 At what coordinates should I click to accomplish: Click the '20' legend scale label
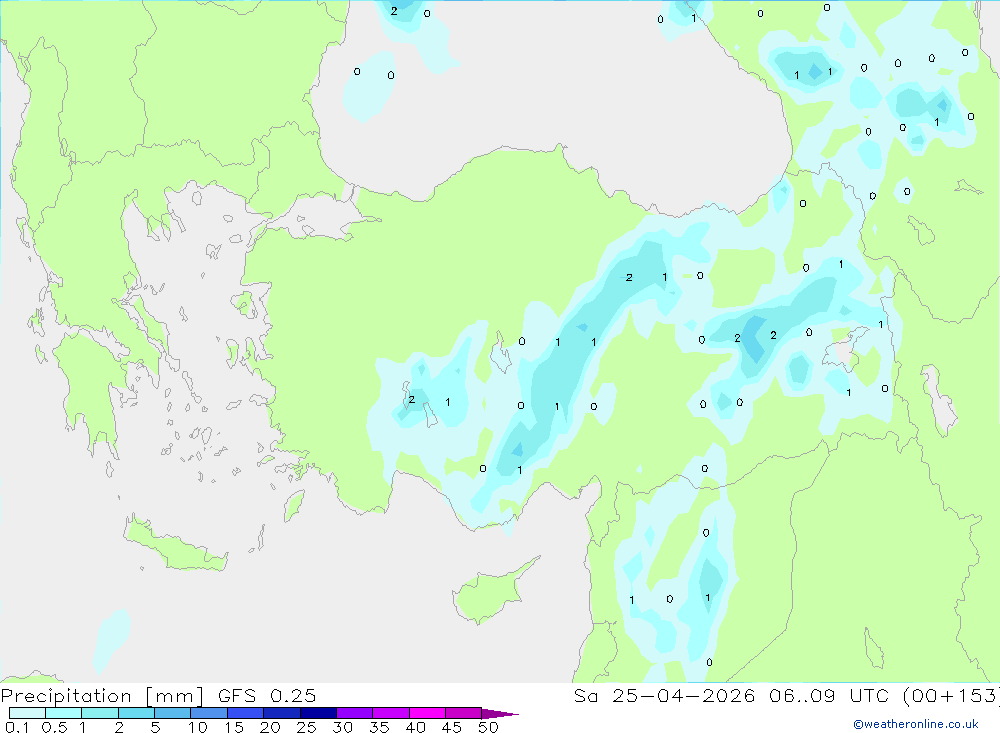pyautogui.click(x=270, y=727)
